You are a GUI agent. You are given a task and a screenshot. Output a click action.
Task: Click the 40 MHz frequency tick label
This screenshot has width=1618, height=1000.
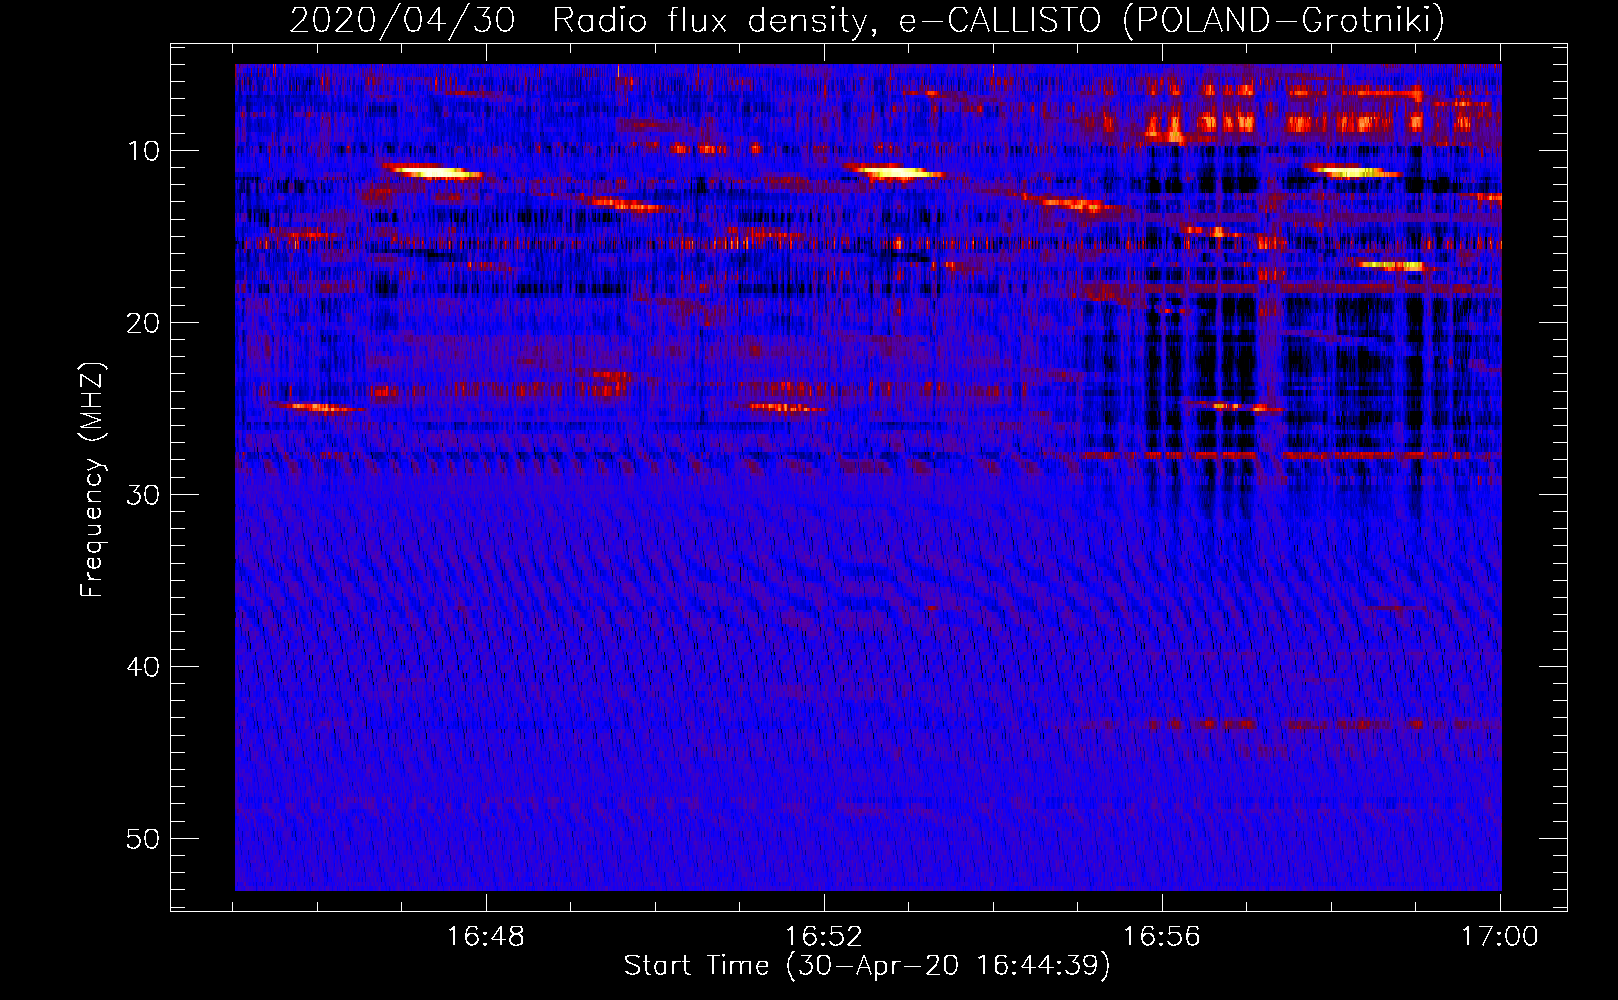click(144, 667)
